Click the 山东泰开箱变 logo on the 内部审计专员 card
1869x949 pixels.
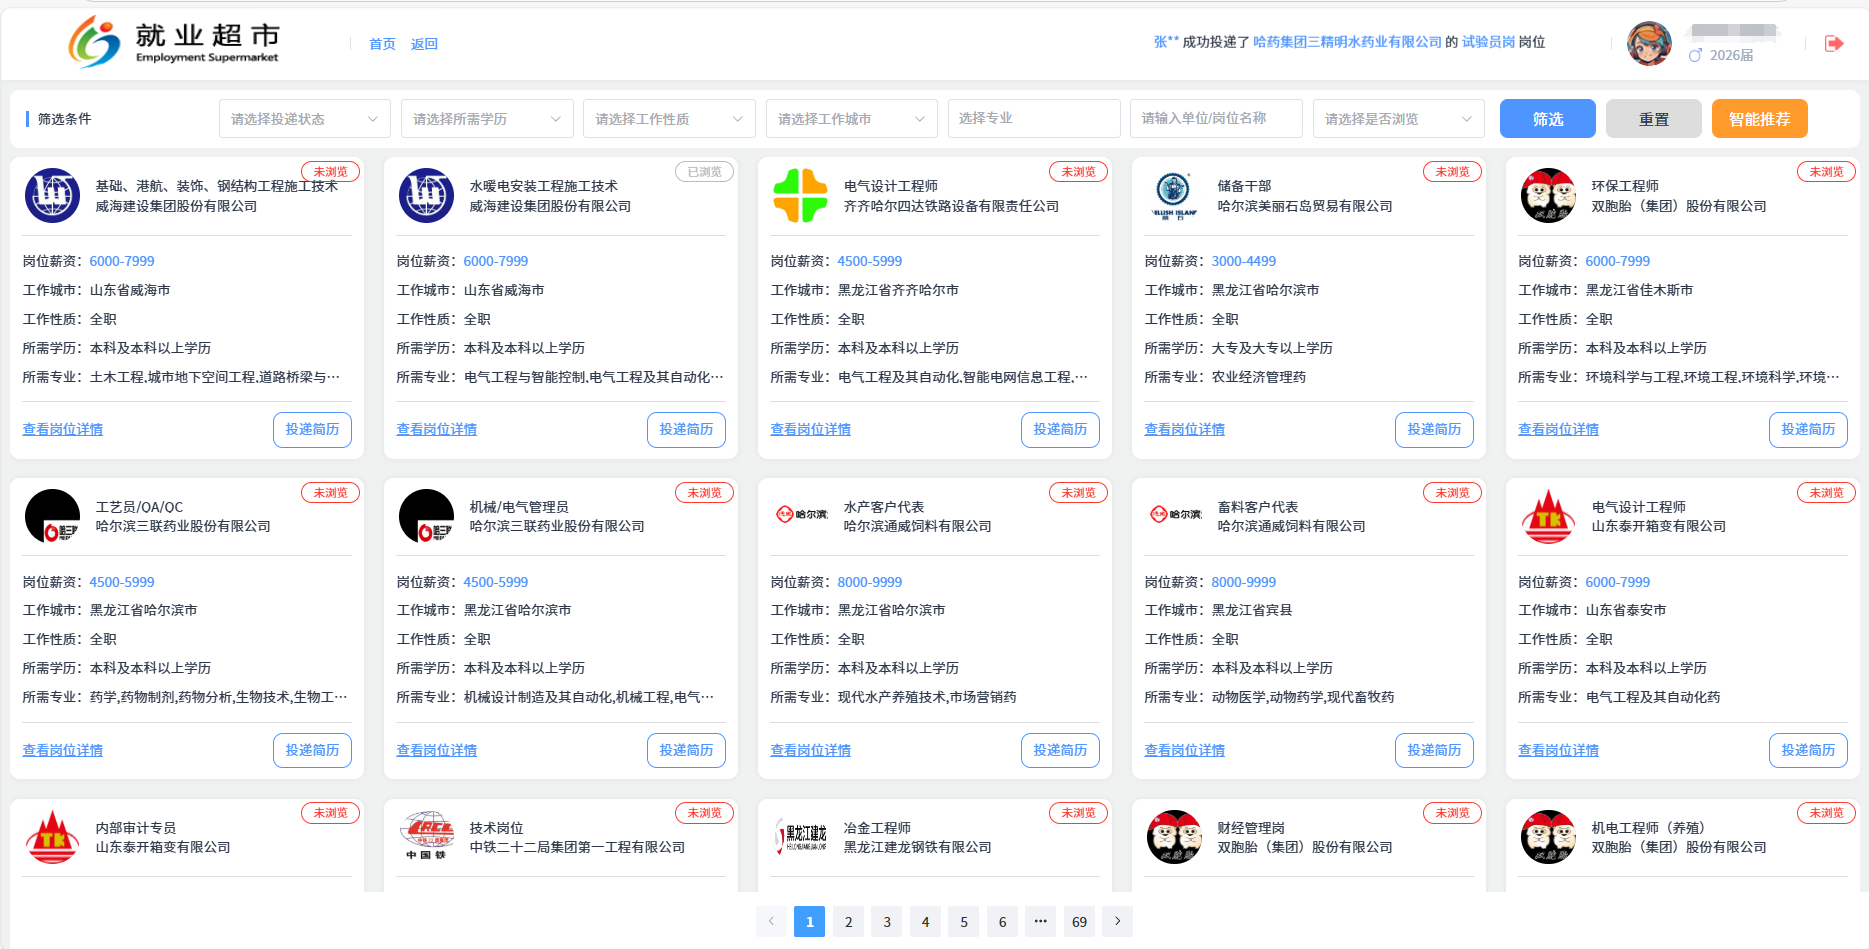click(x=52, y=837)
